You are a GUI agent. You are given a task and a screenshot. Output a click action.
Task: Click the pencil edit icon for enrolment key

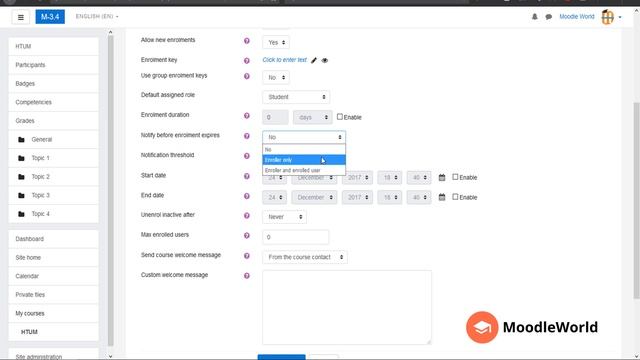314,60
